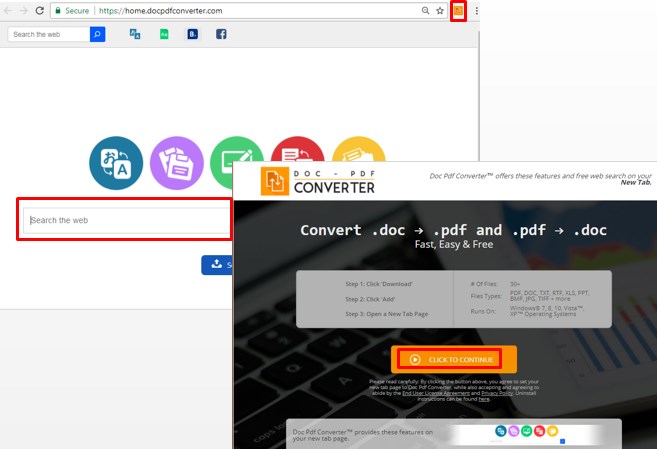
Task: Click the large red file-convert circle icon
Action: tap(297, 149)
